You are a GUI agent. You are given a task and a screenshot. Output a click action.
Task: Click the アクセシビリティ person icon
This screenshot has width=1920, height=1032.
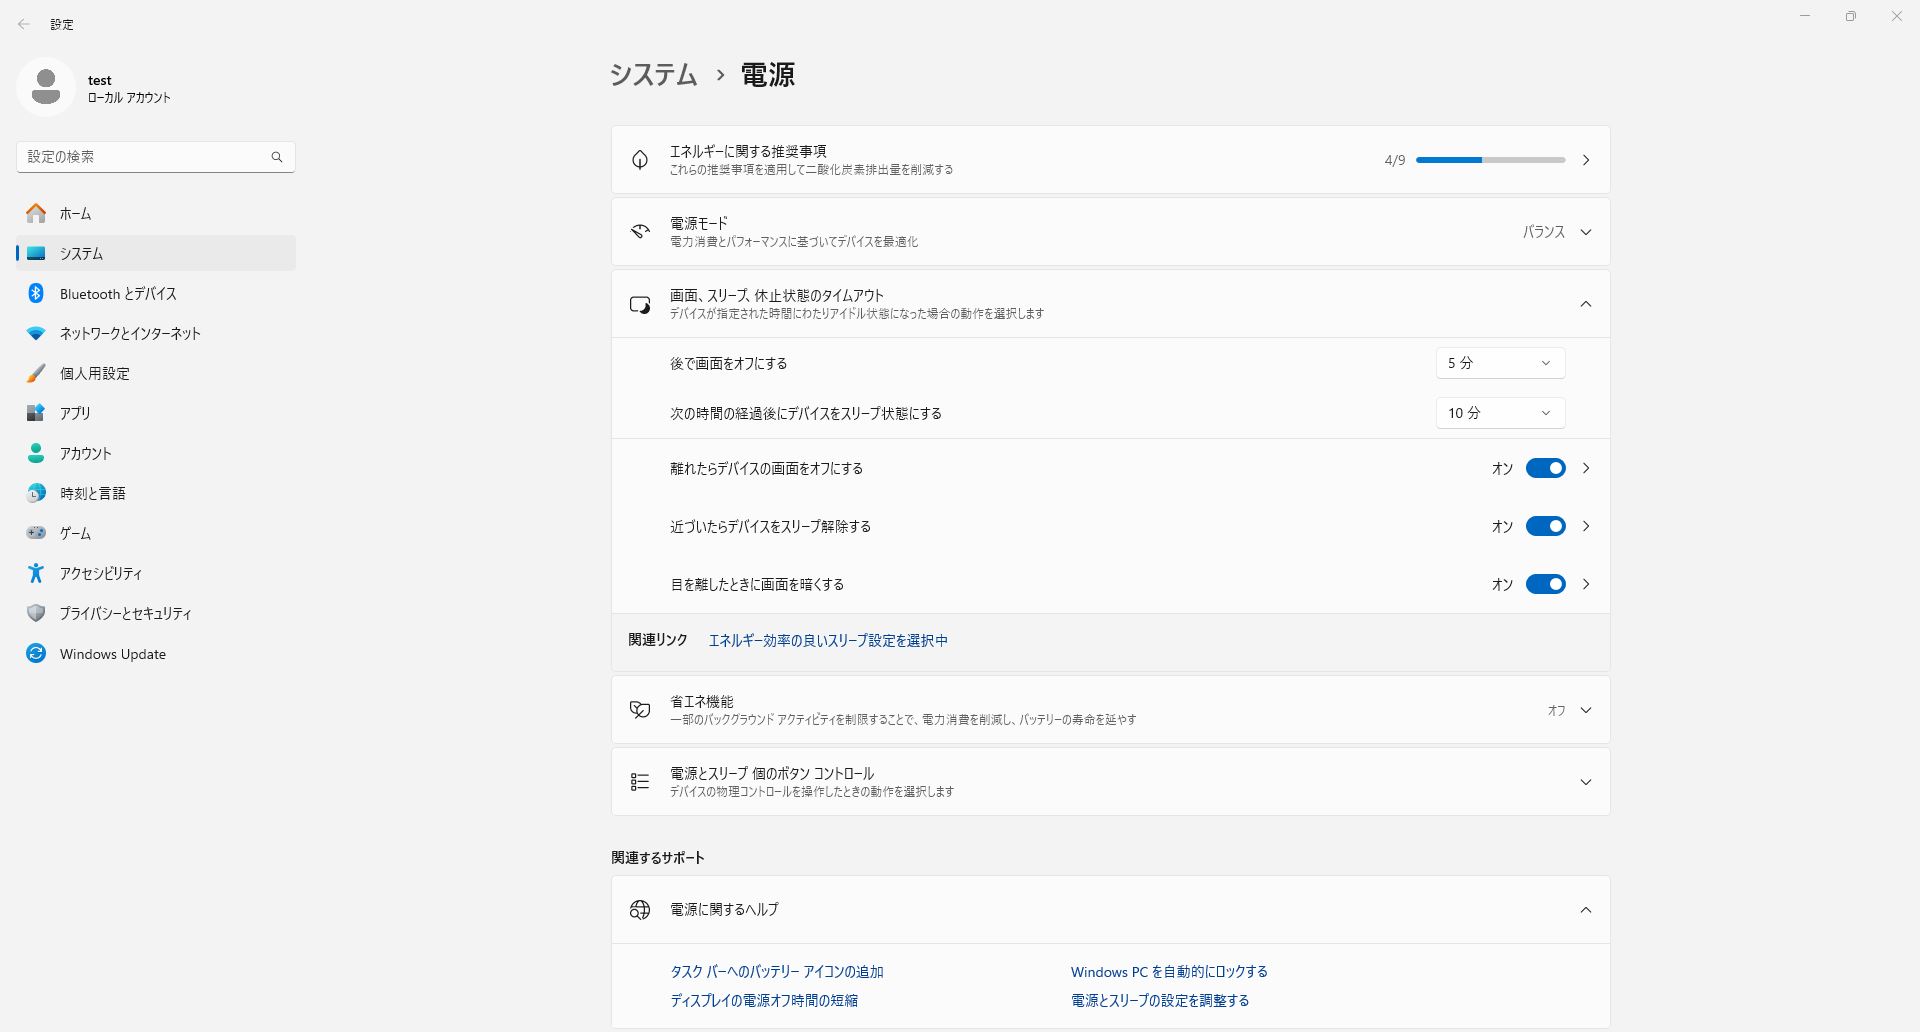tap(36, 573)
